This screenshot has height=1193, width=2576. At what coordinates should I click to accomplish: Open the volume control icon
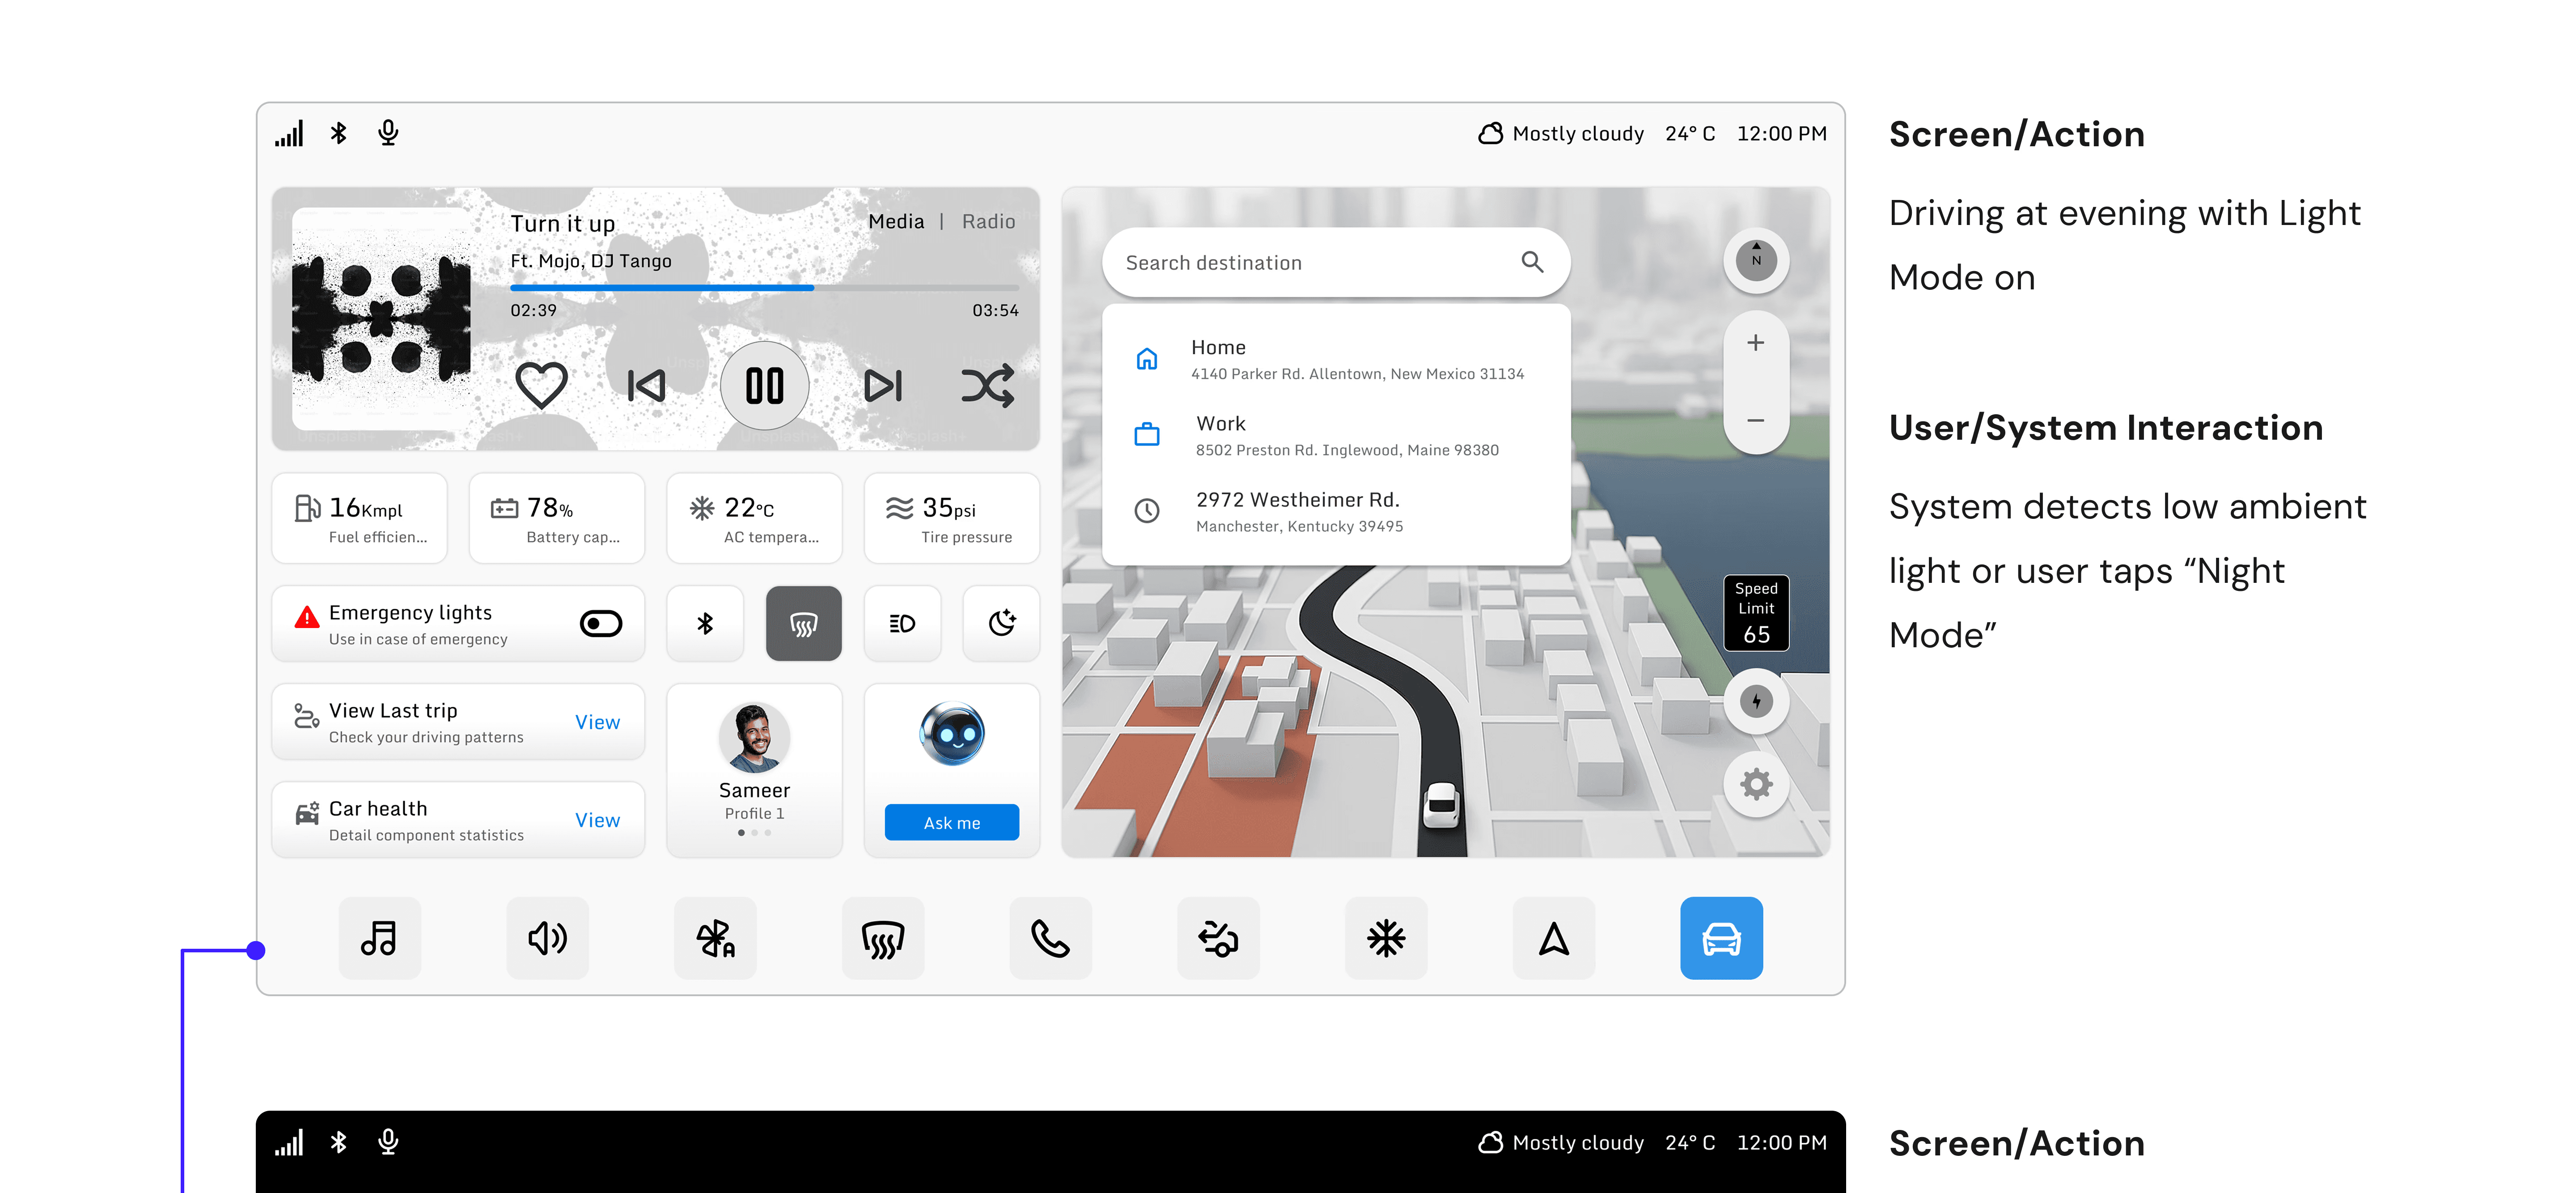tap(547, 938)
